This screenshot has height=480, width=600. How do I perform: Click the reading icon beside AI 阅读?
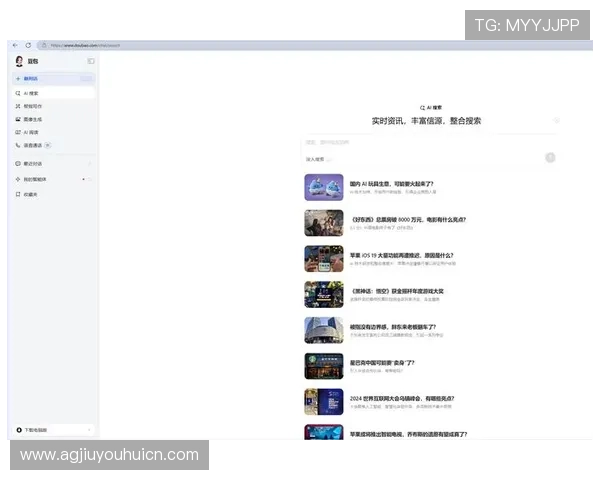[x=18, y=132]
